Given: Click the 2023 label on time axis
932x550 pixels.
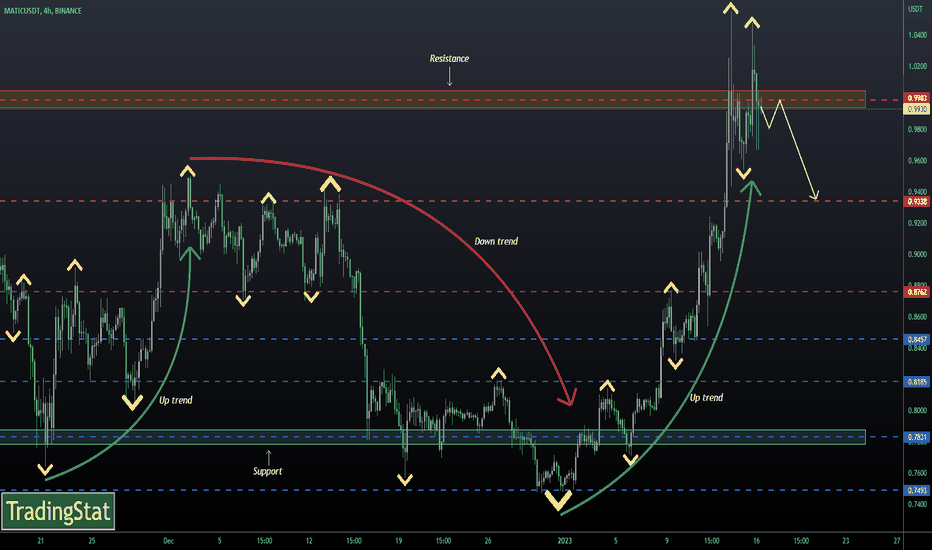Looking at the screenshot, I should coord(565,541).
